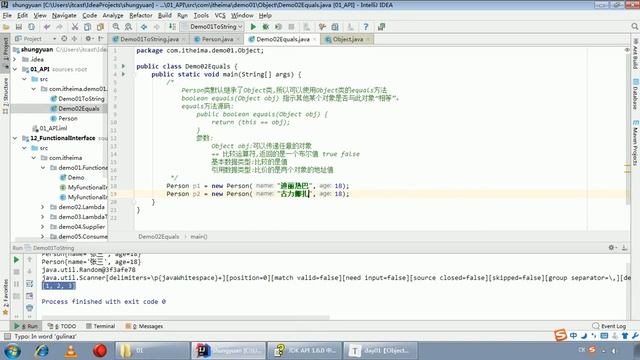Viewport: 640px width, 360px height.
Task: Click the navigate Forward arrow icon
Action: 156,27
